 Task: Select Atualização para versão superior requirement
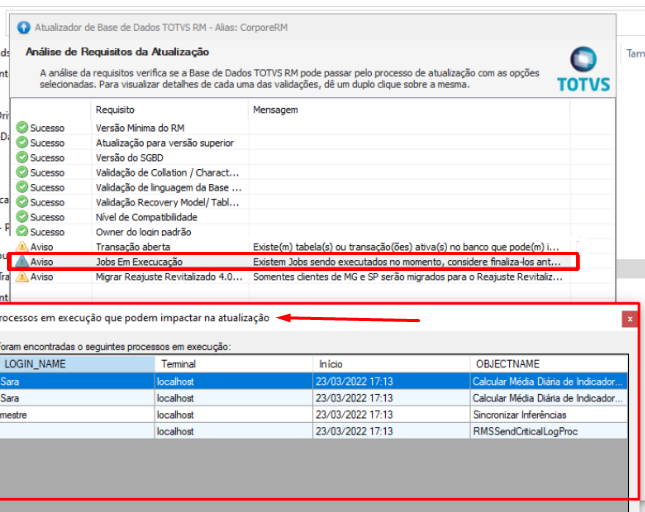tap(165, 143)
